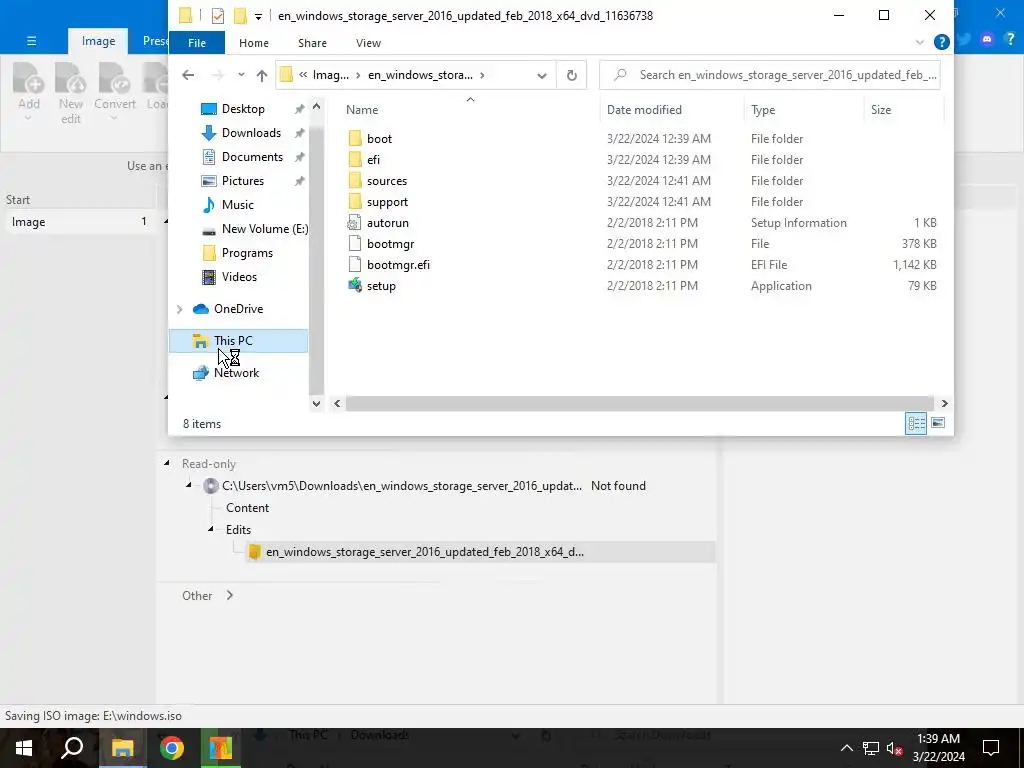This screenshot has height=768, width=1024.
Task: Select Image row in Start panel
Action: coord(78,222)
